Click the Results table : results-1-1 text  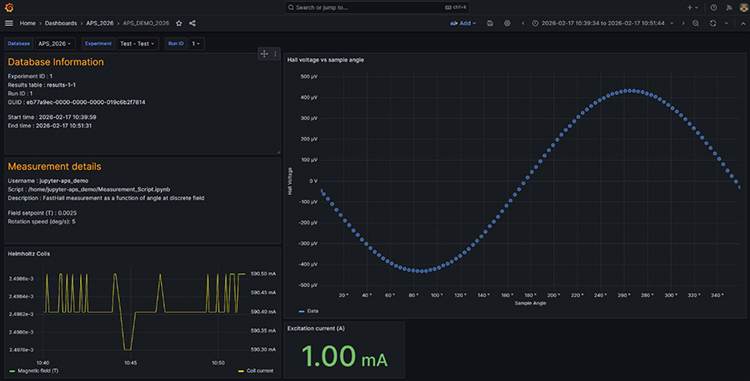tap(42, 85)
